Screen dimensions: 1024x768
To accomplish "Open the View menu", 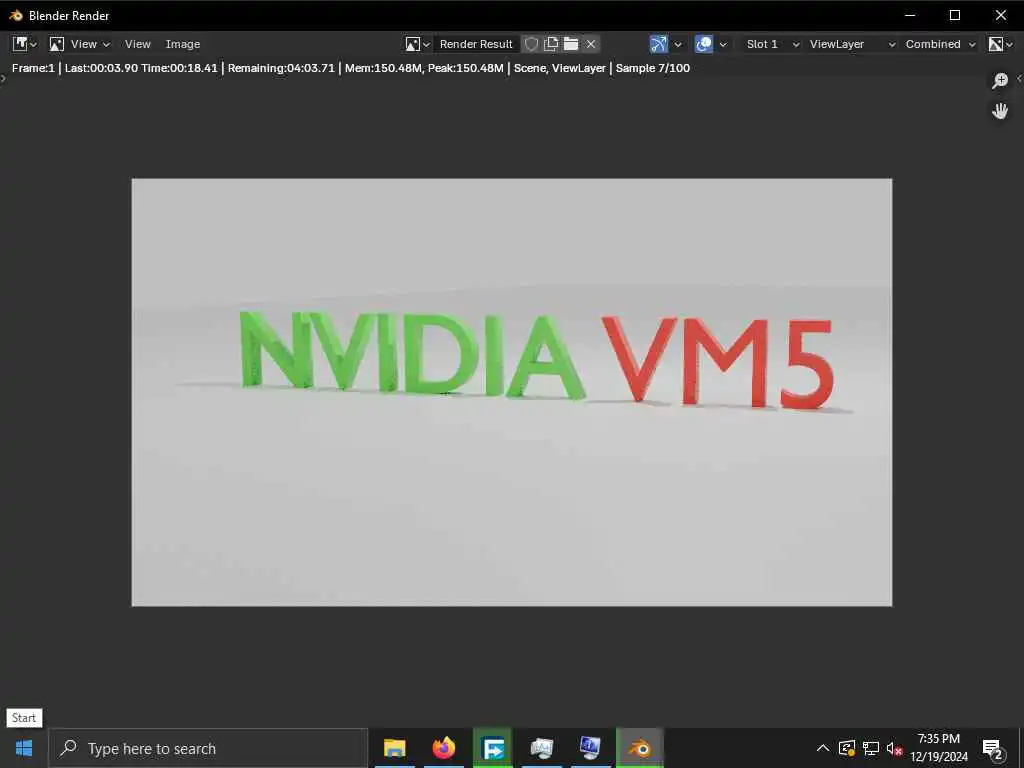I will pyautogui.click(x=137, y=44).
